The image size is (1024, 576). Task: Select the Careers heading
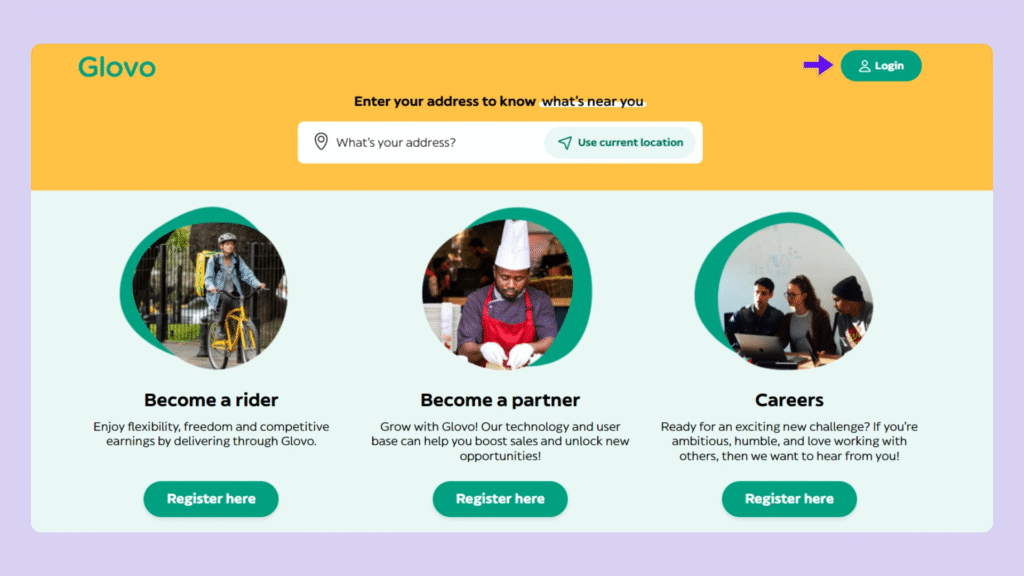coord(789,400)
